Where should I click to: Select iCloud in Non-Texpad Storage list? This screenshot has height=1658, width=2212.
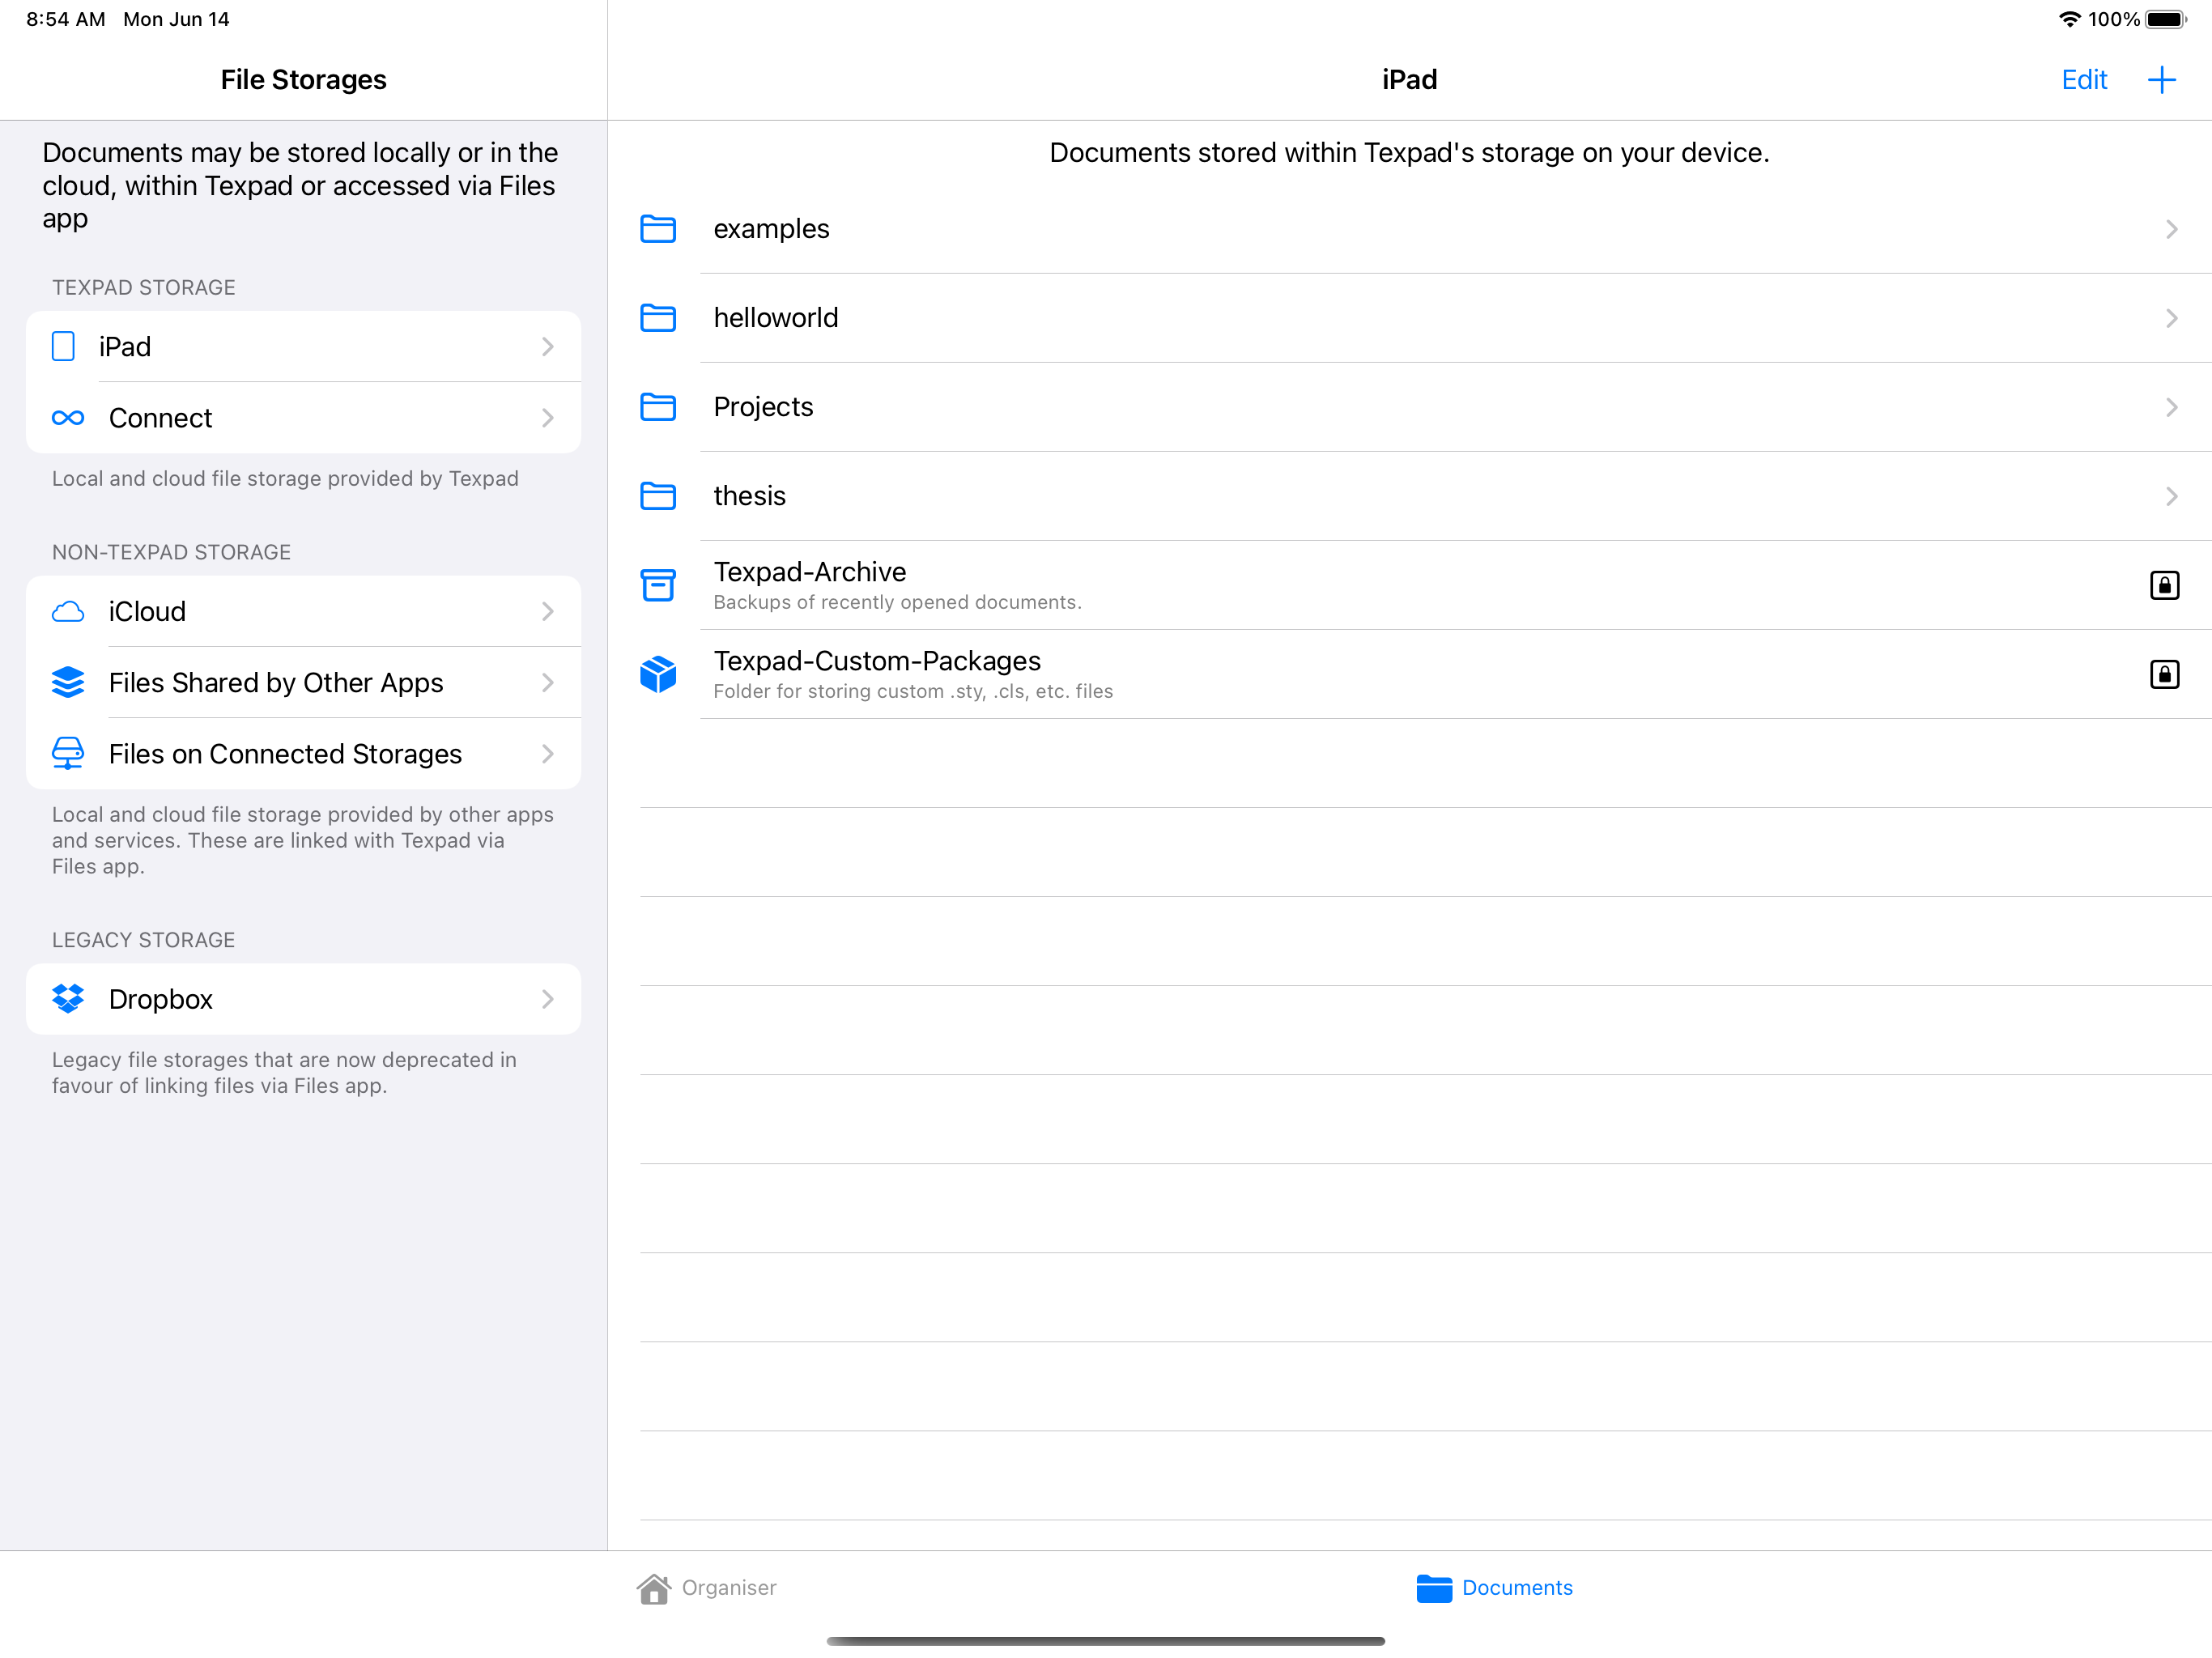coord(303,612)
